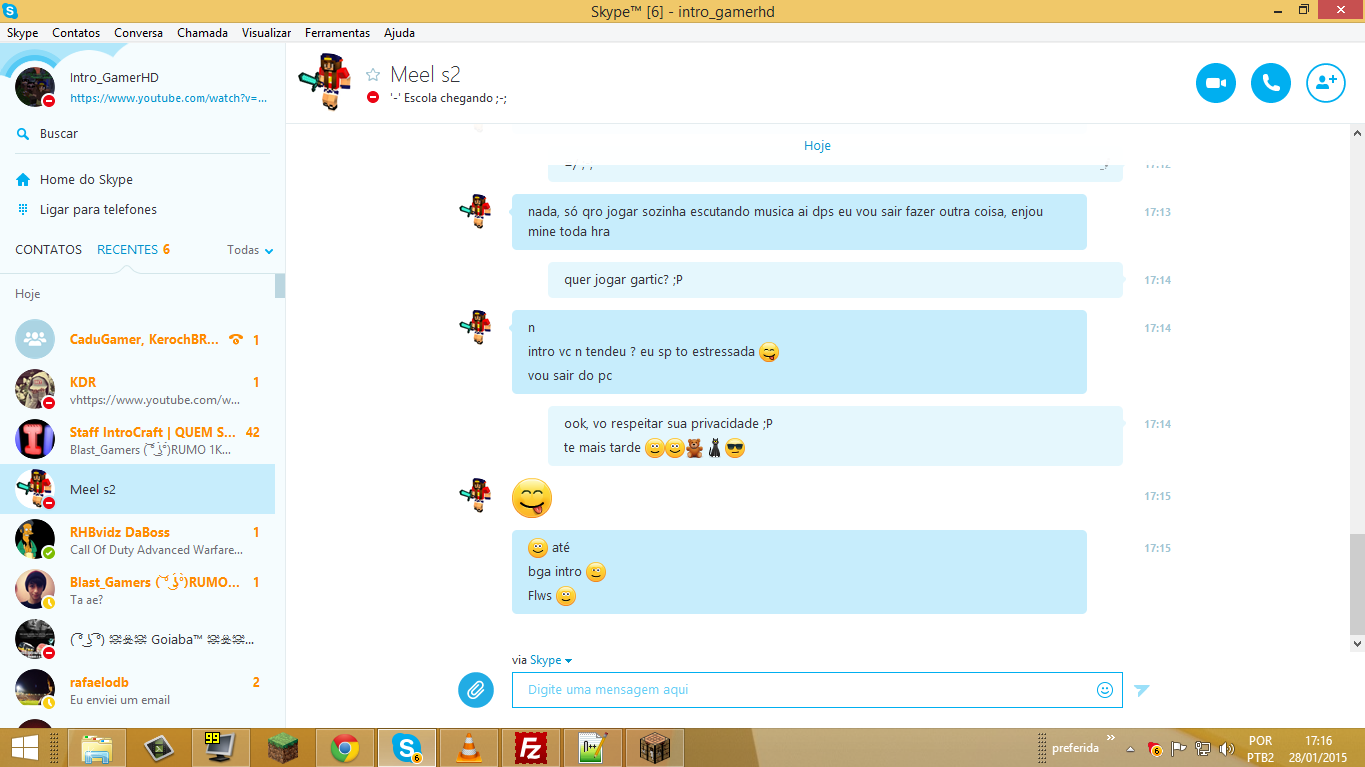The height and width of the screenshot is (767, 1365).
Task: Click the chat scrollbar thumb
Action: 1356,583
